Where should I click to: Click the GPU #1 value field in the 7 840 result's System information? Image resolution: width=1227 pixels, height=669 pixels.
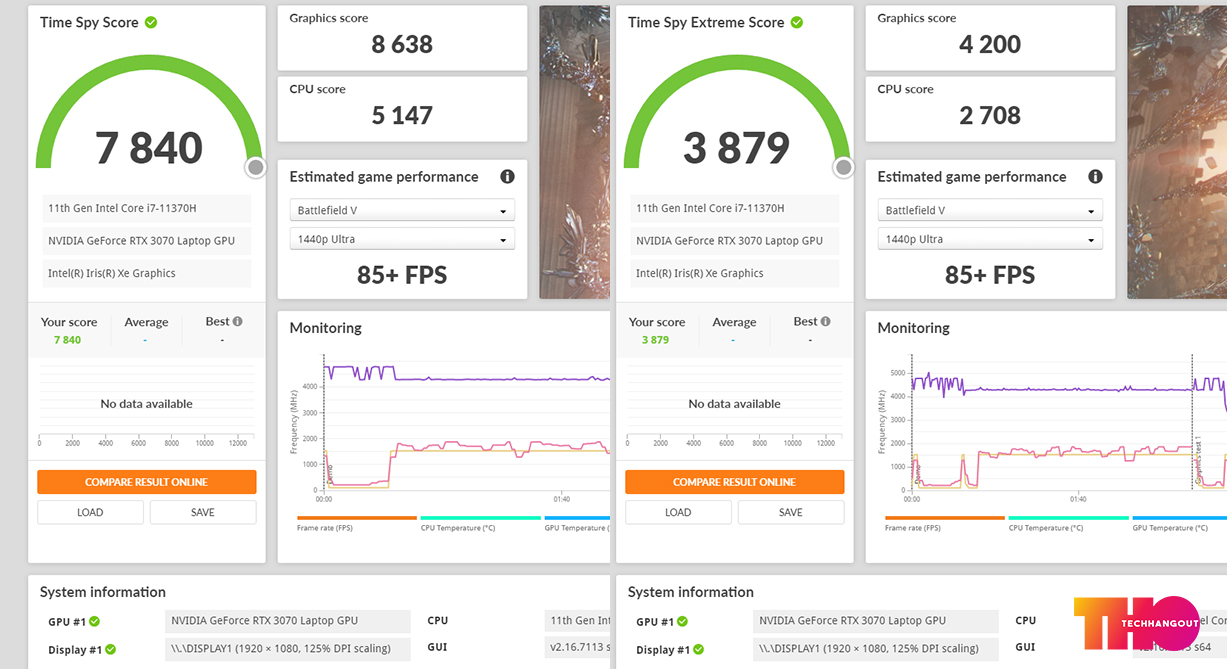pyautogui.click(x=288, y=621)
